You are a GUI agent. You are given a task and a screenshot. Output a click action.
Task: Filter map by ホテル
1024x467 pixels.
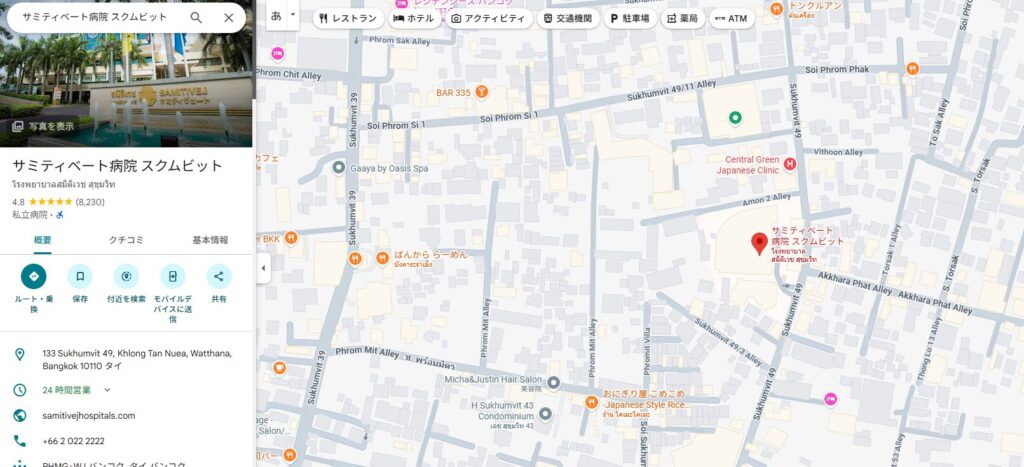(x=414, y=18)
